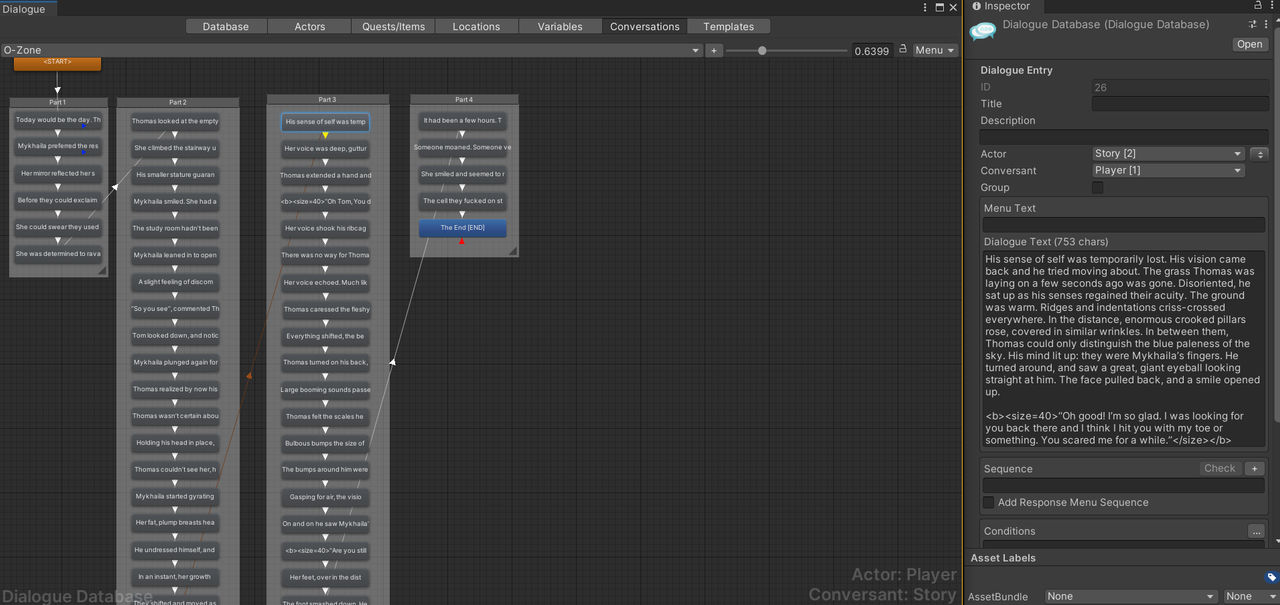Open the Actor dropdown showing Story [2]

1168,154
